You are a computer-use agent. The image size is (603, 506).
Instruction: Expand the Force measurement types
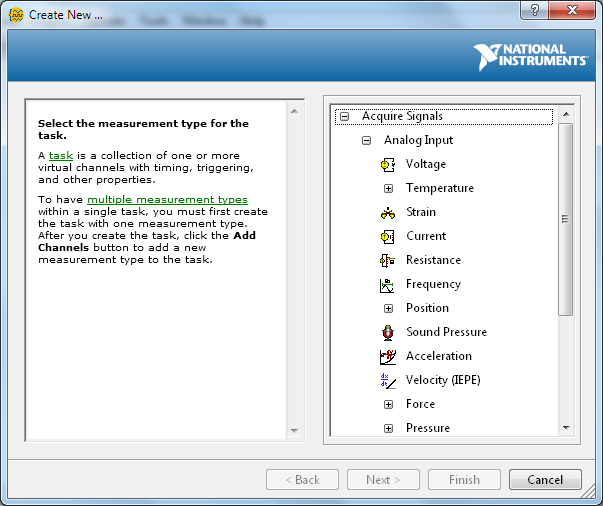tap(388, 404)
